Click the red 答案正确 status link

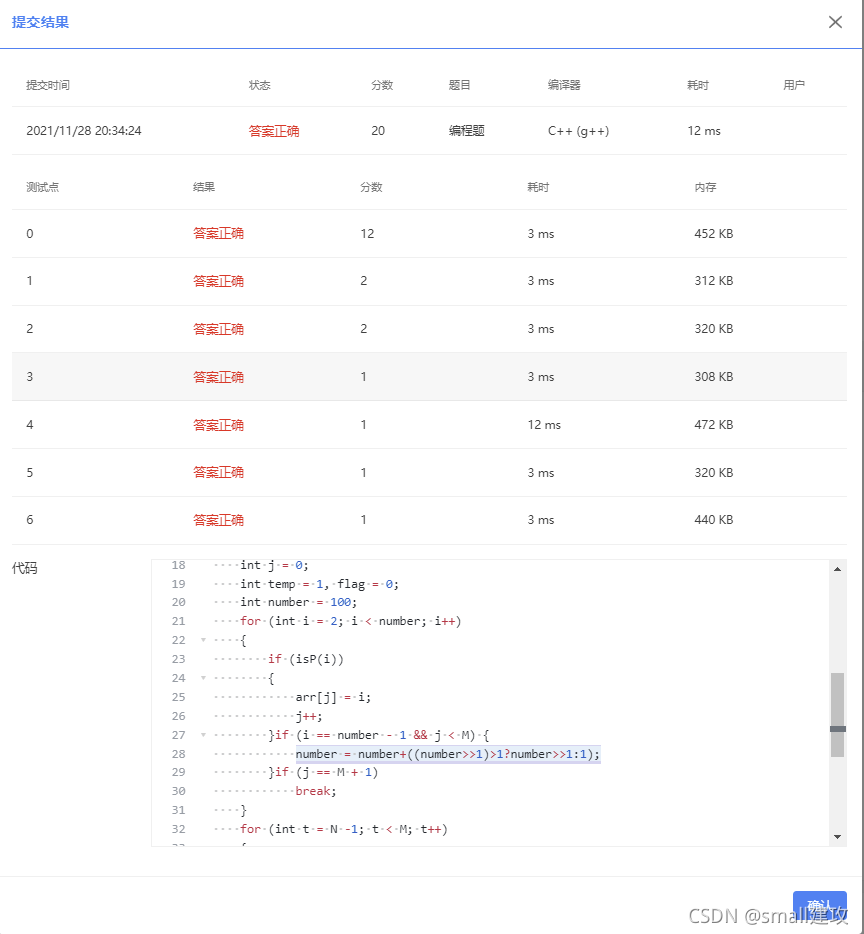(x=274, y=130)
